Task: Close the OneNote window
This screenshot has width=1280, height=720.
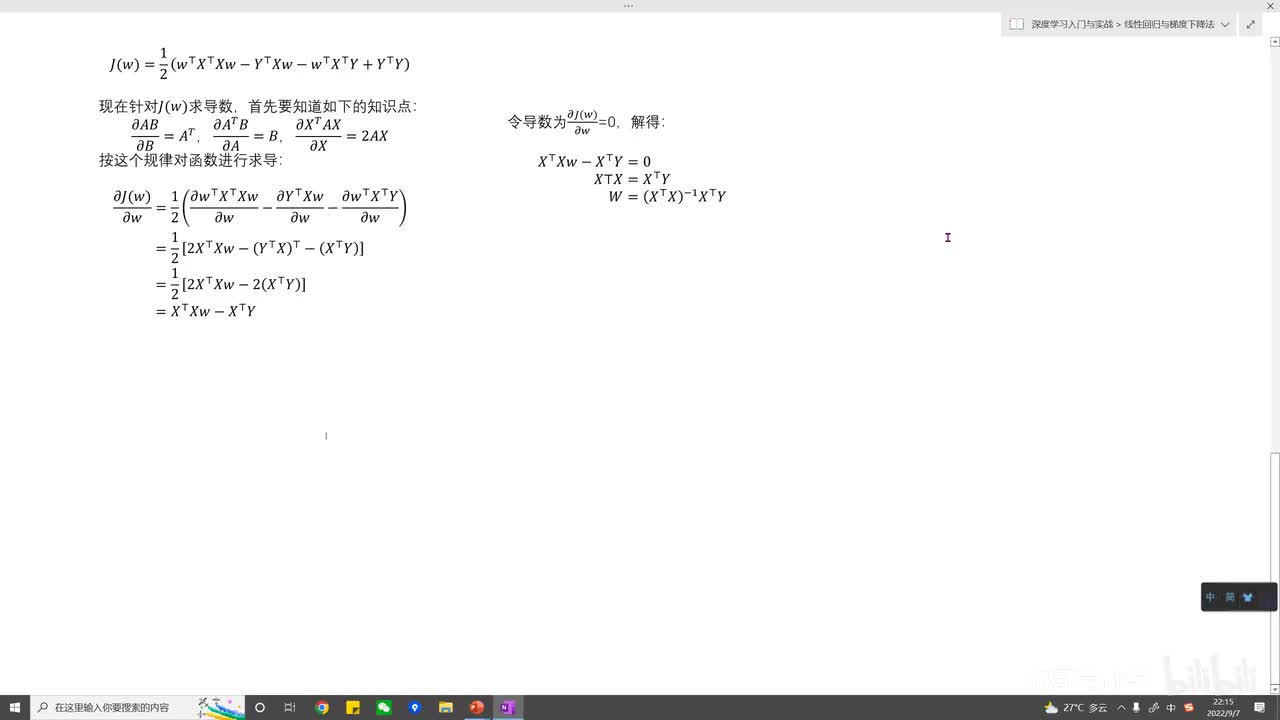Action: pos(1271,6)
